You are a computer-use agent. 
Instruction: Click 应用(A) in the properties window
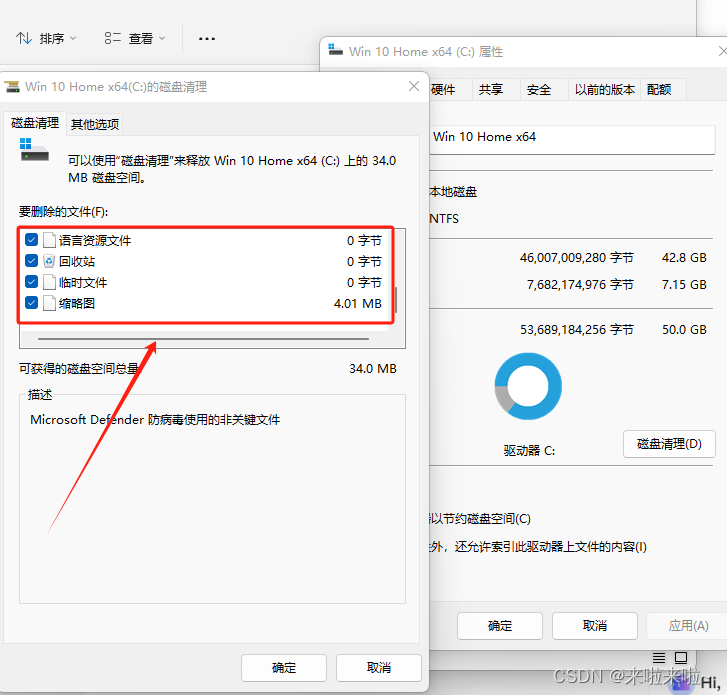(688, 626)
